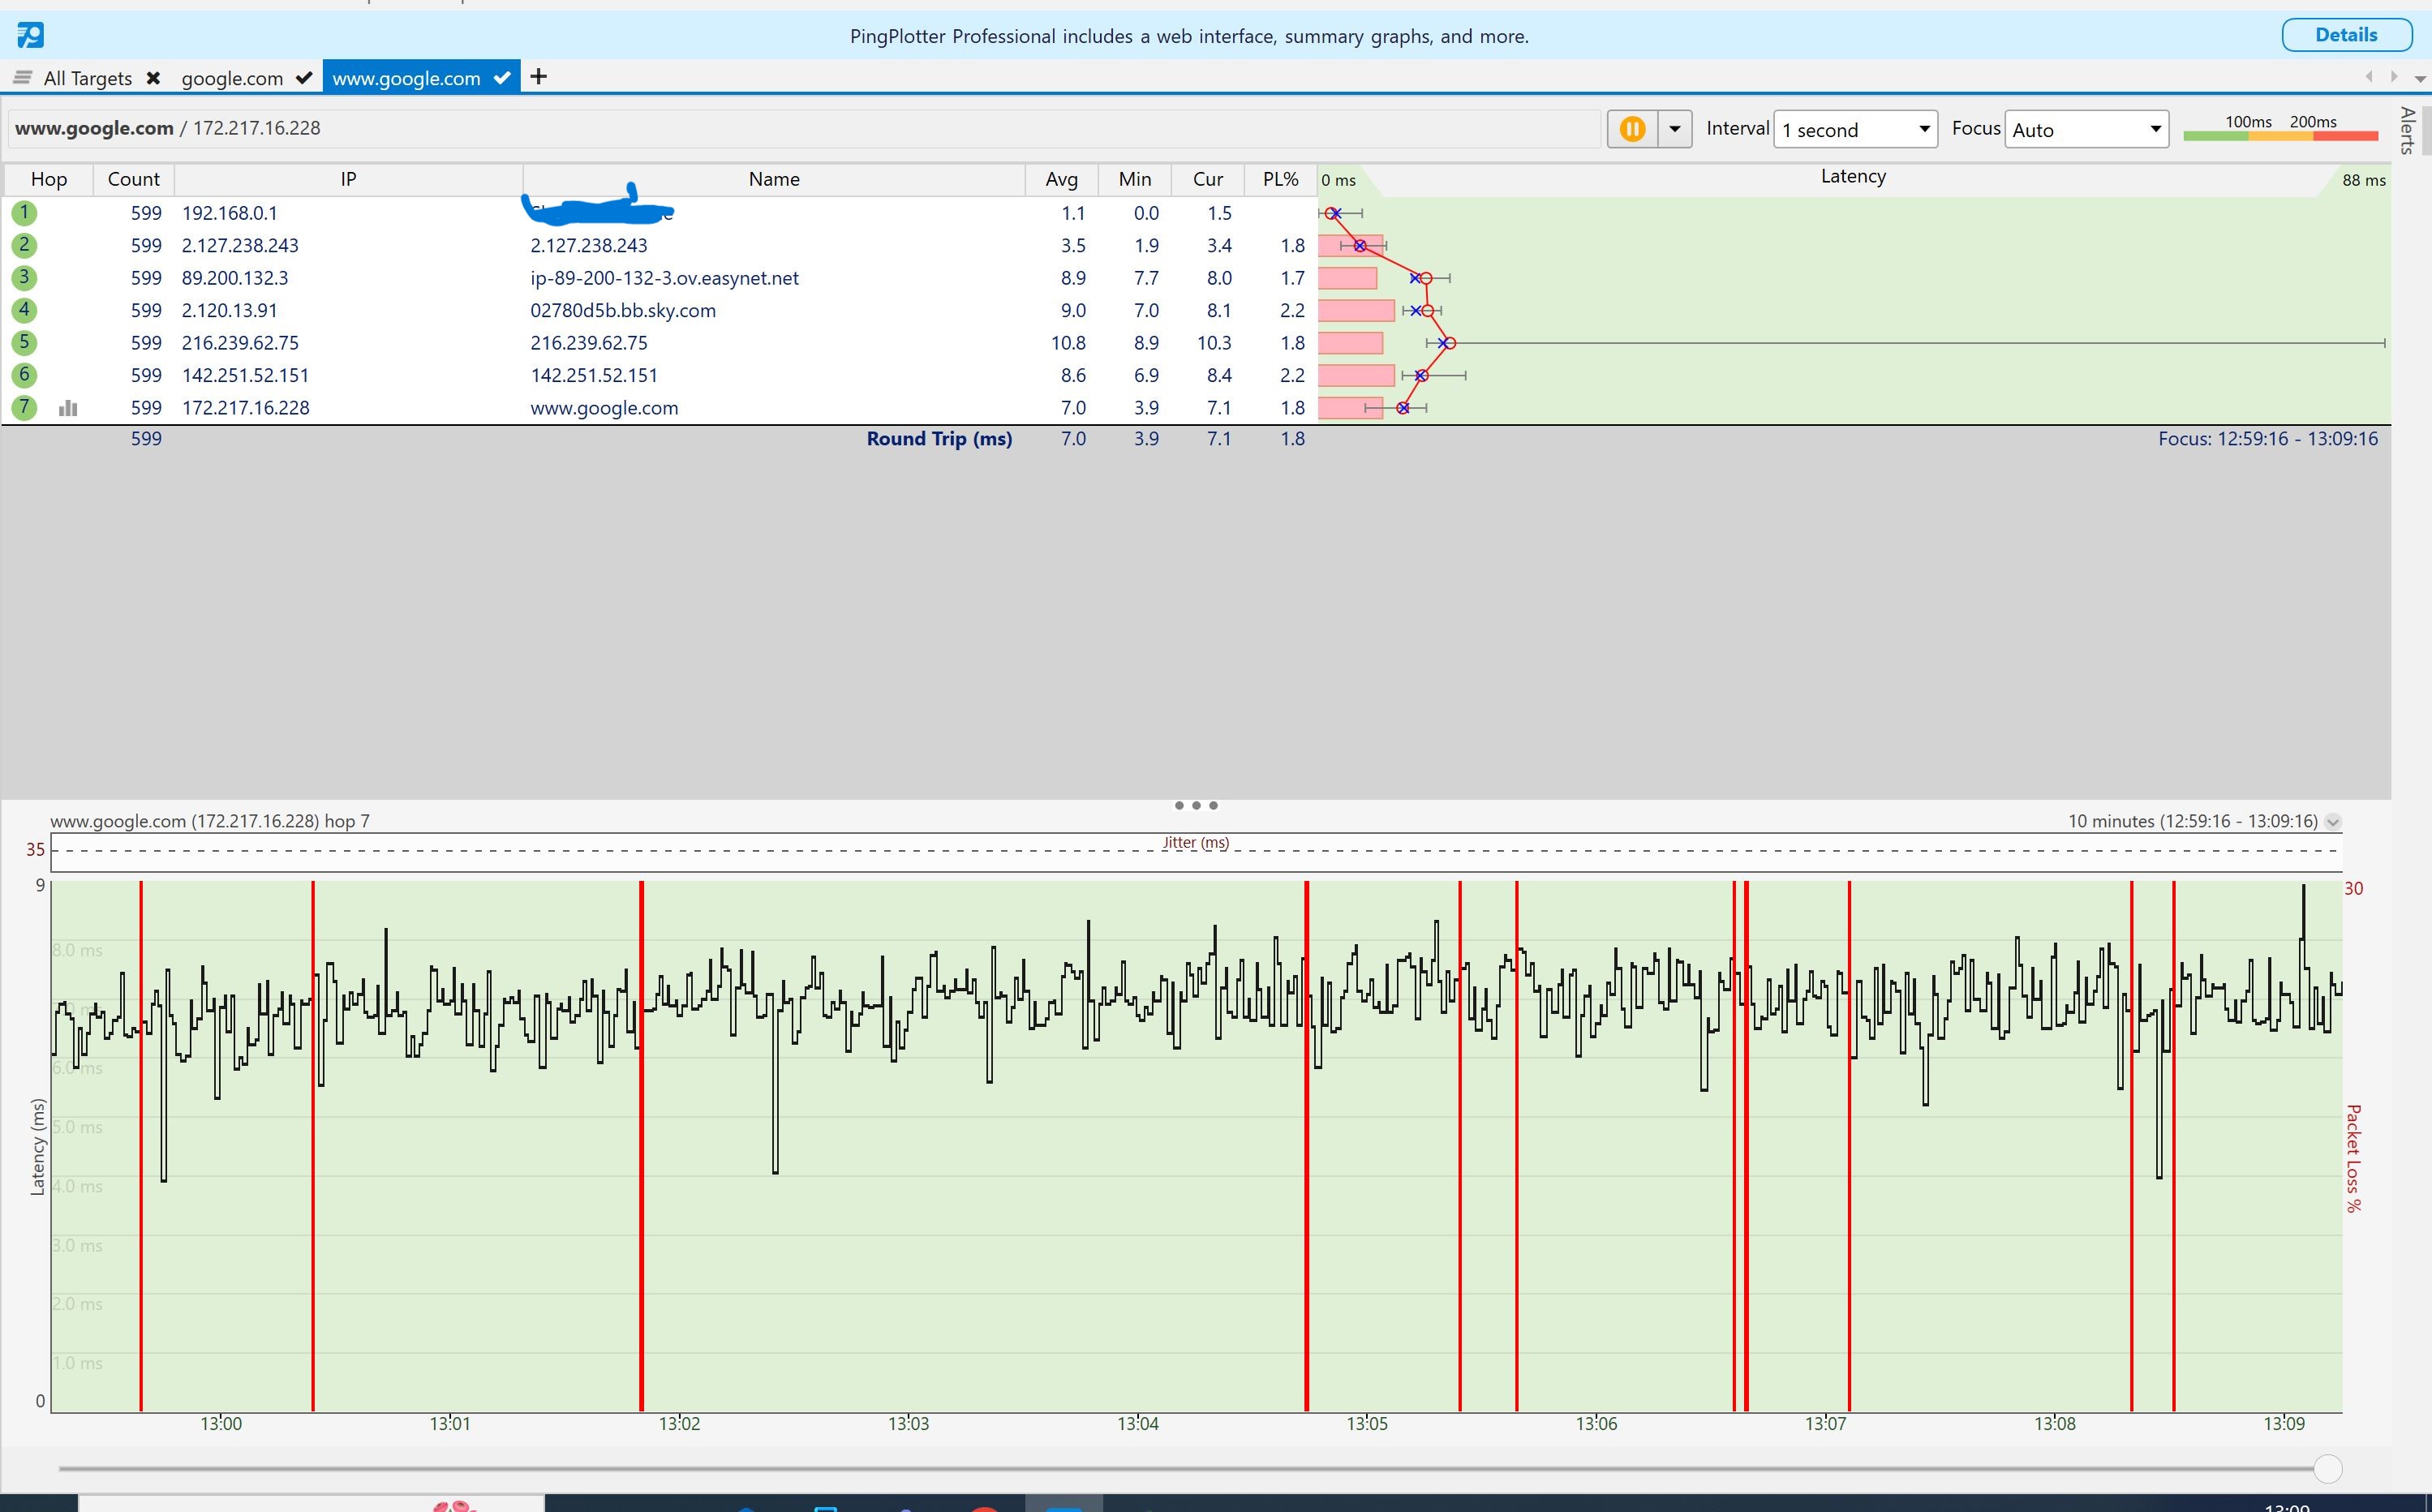Open the Interval 1 second dropdown
This screenshot has height=1512, width=2432.
point(1855,129)
